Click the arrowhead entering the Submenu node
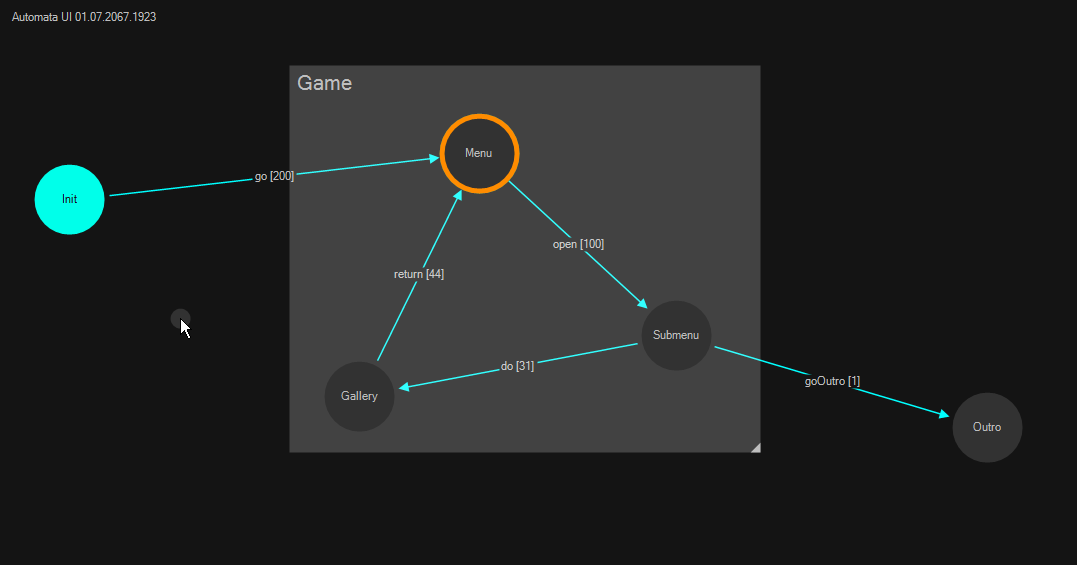This screenshot has width=1077, height=565. tap(642, 302)
